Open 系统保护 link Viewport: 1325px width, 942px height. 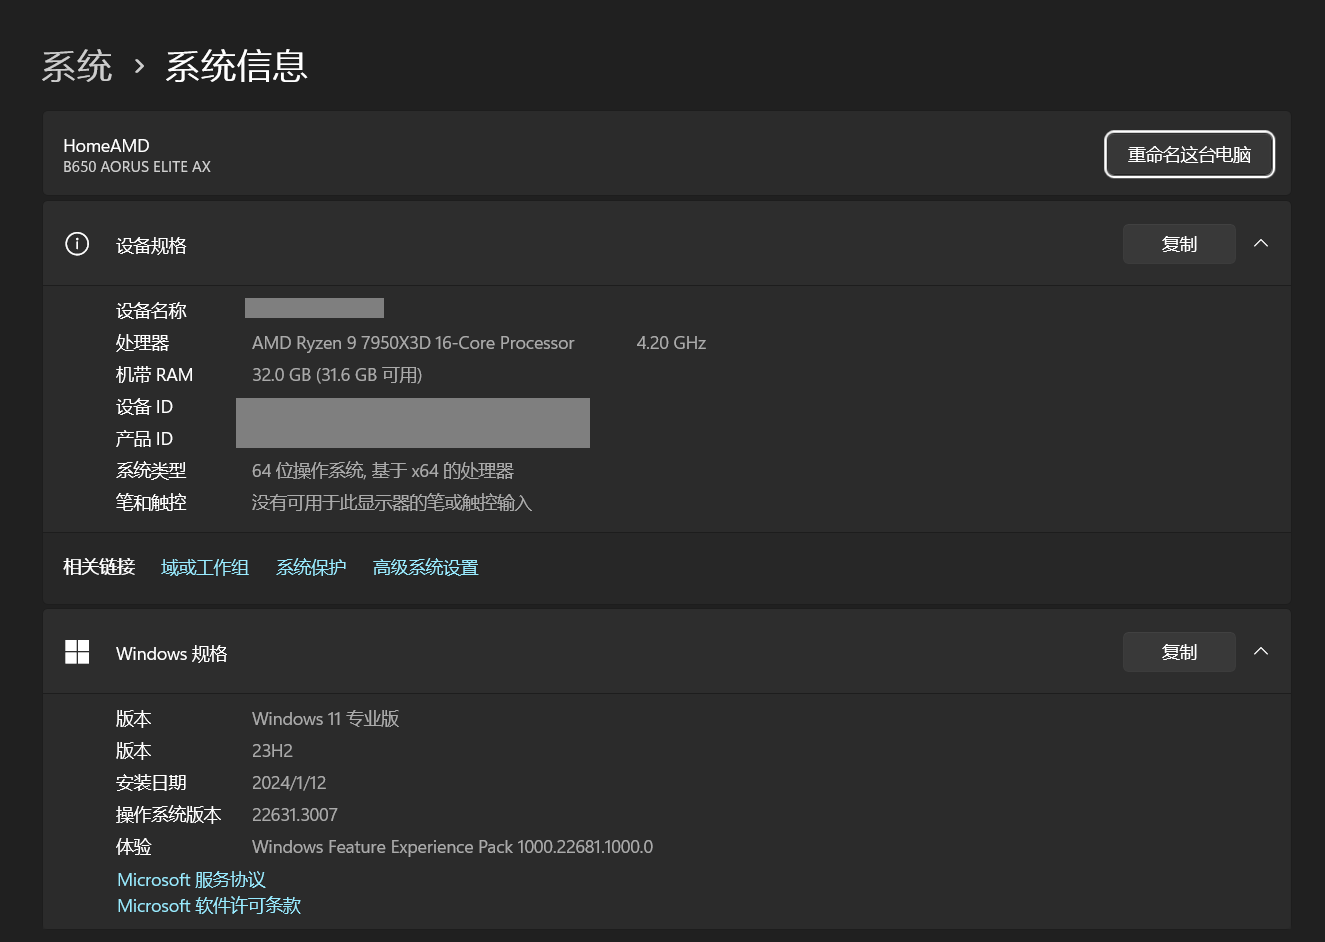[311, 568]
